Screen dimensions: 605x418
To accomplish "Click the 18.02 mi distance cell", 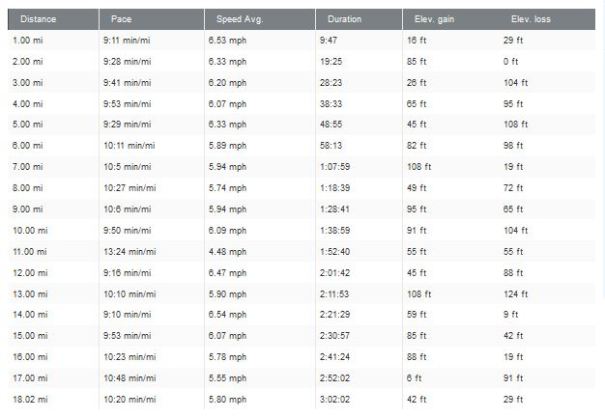I will [28, 401].
